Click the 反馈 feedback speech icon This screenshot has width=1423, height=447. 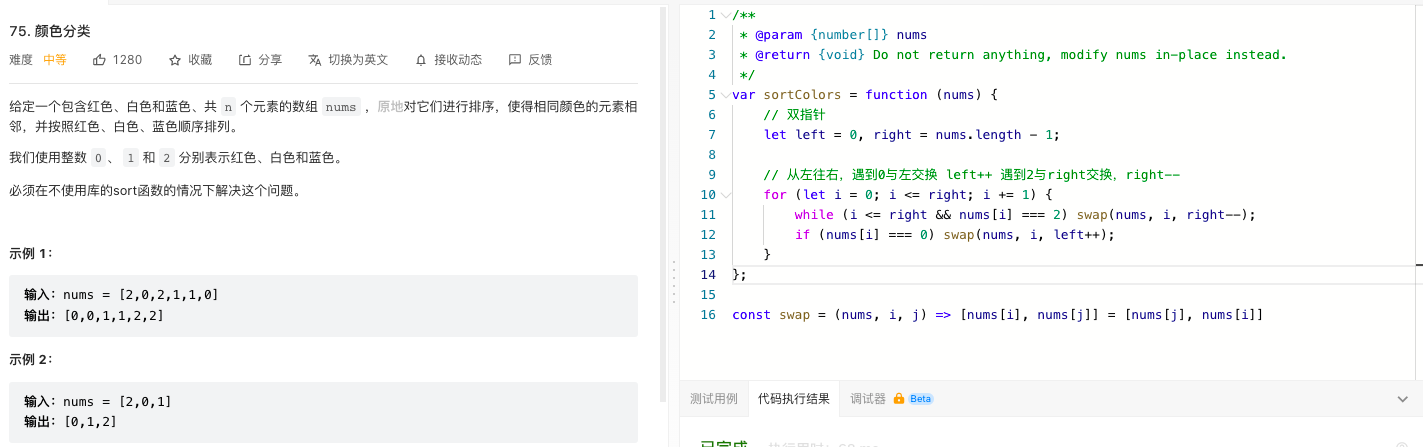(x=515, y=60)
